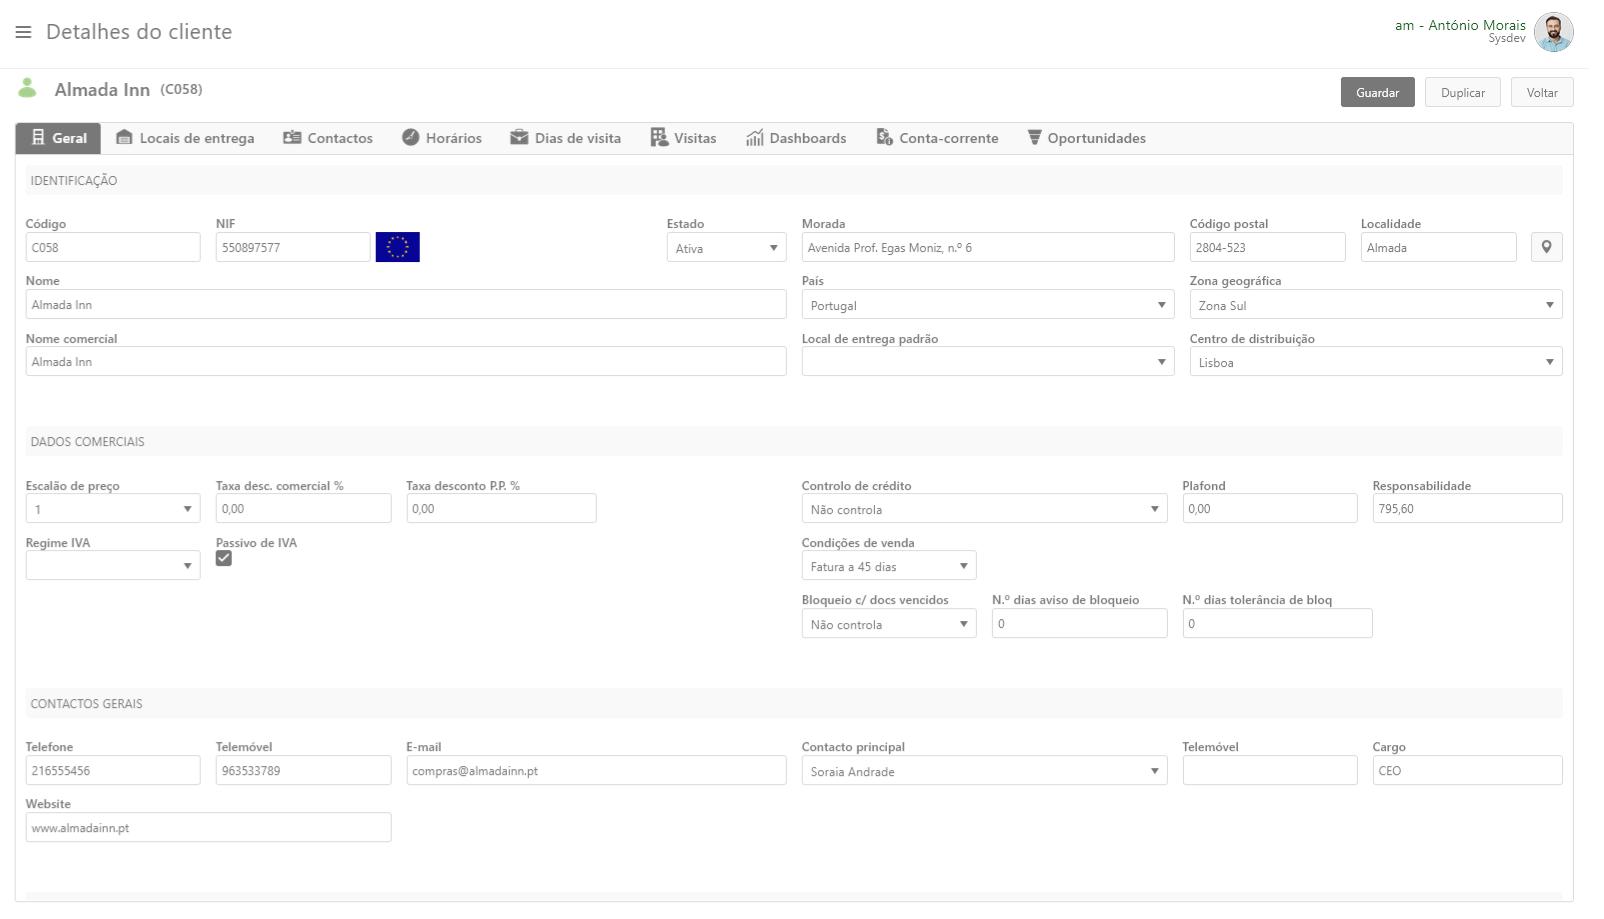
Task: Open the hamburger menu icon
Action: tap(23, 32)
